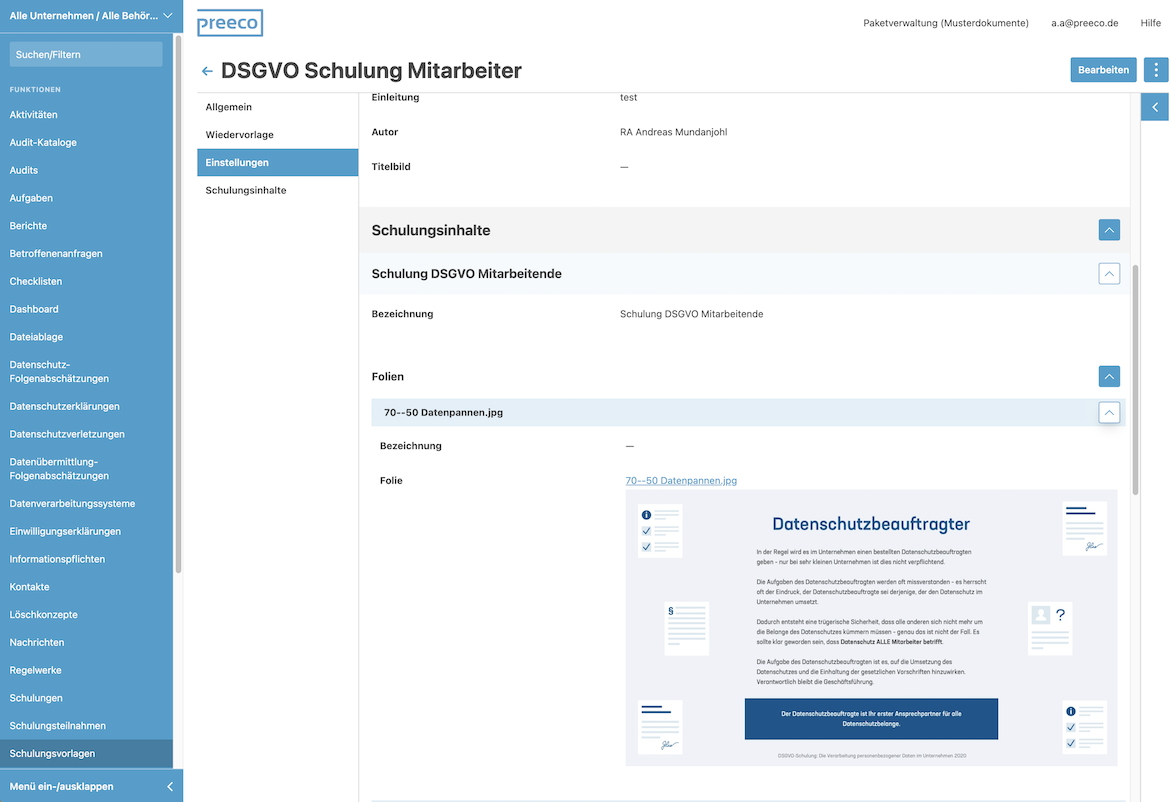Open the three-dot more options menu
The height and width of the screenshot is (802, 1173).
pyautogui.click(x=1156, y=70)
